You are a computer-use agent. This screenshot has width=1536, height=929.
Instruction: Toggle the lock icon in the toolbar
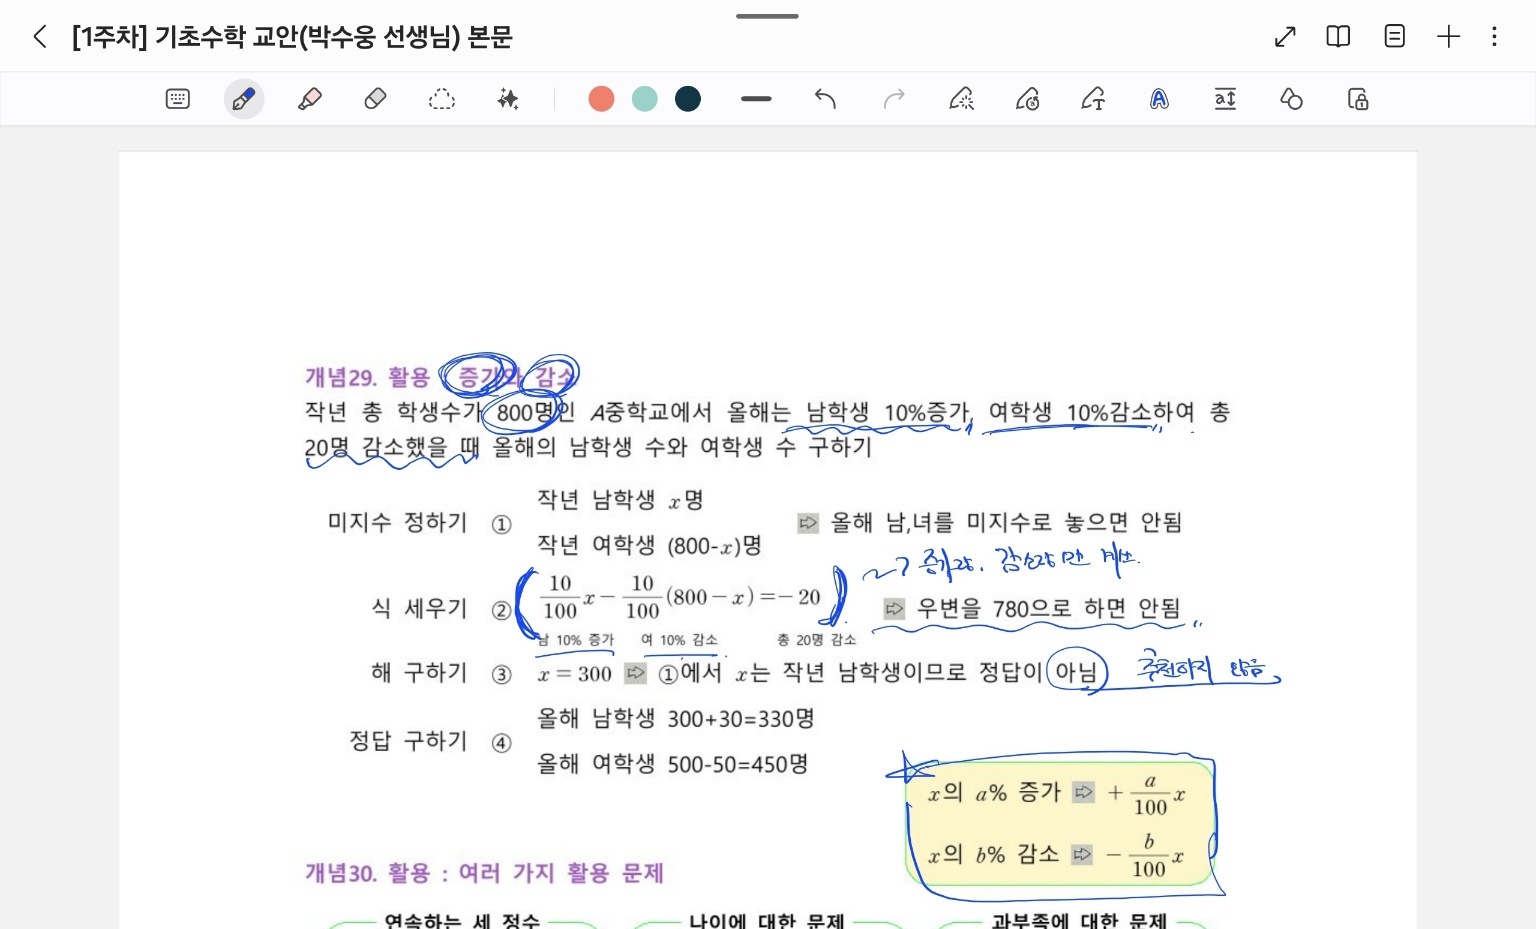(x=1357, y=99)
